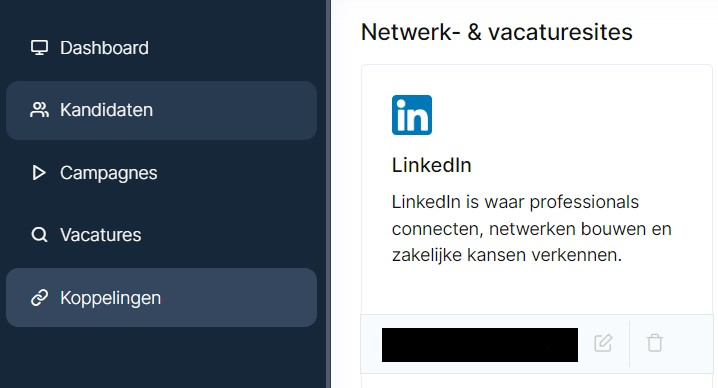The image size is (718, 388).
Task: Delete the LinkedIn connection with trash icon
Action: 655,343
